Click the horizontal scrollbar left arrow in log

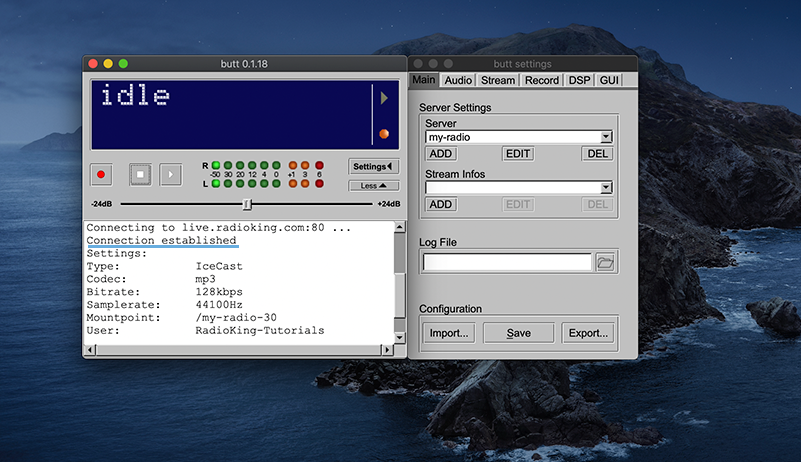point(89,350)
